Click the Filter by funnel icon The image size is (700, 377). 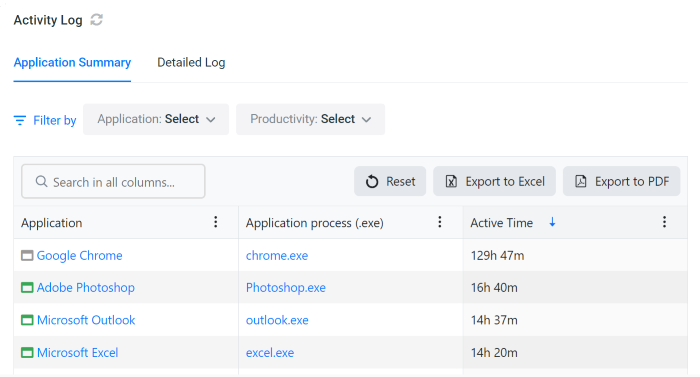[20, 120]
